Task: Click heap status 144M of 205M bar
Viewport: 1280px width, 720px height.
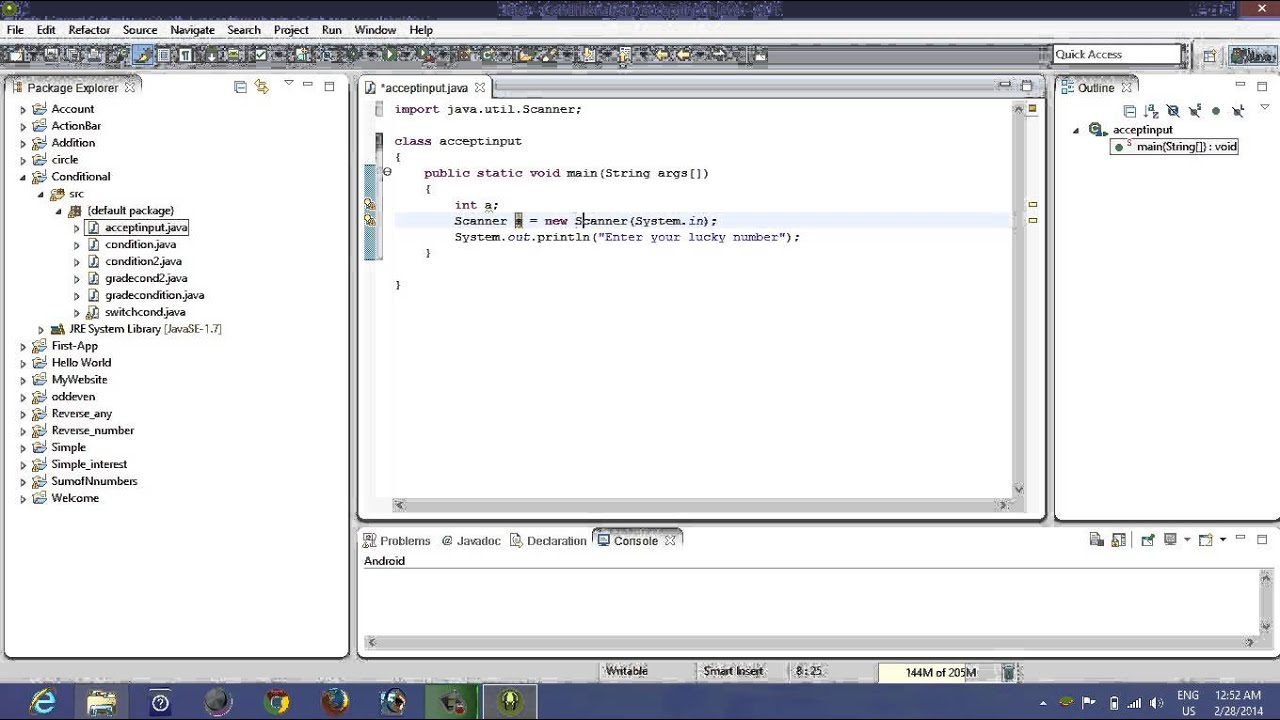Action: [x=939, y=672]
